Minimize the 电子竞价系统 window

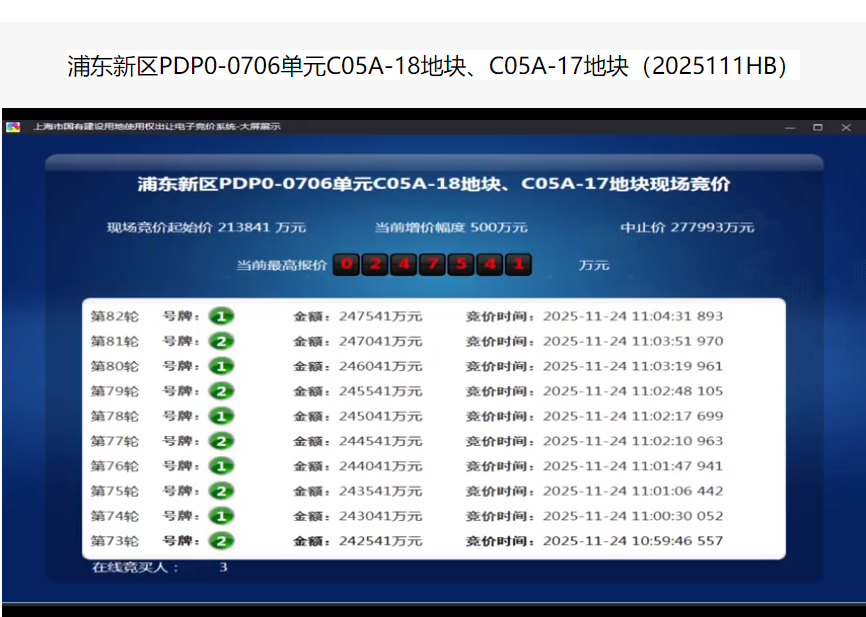click(x=788, y=128)
